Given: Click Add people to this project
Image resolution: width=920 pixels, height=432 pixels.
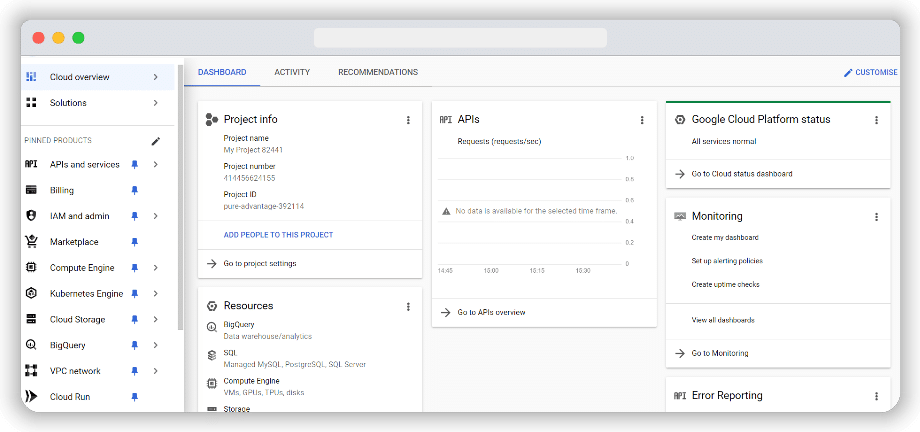Looking at the screenshot, I should tap(278, 235).
